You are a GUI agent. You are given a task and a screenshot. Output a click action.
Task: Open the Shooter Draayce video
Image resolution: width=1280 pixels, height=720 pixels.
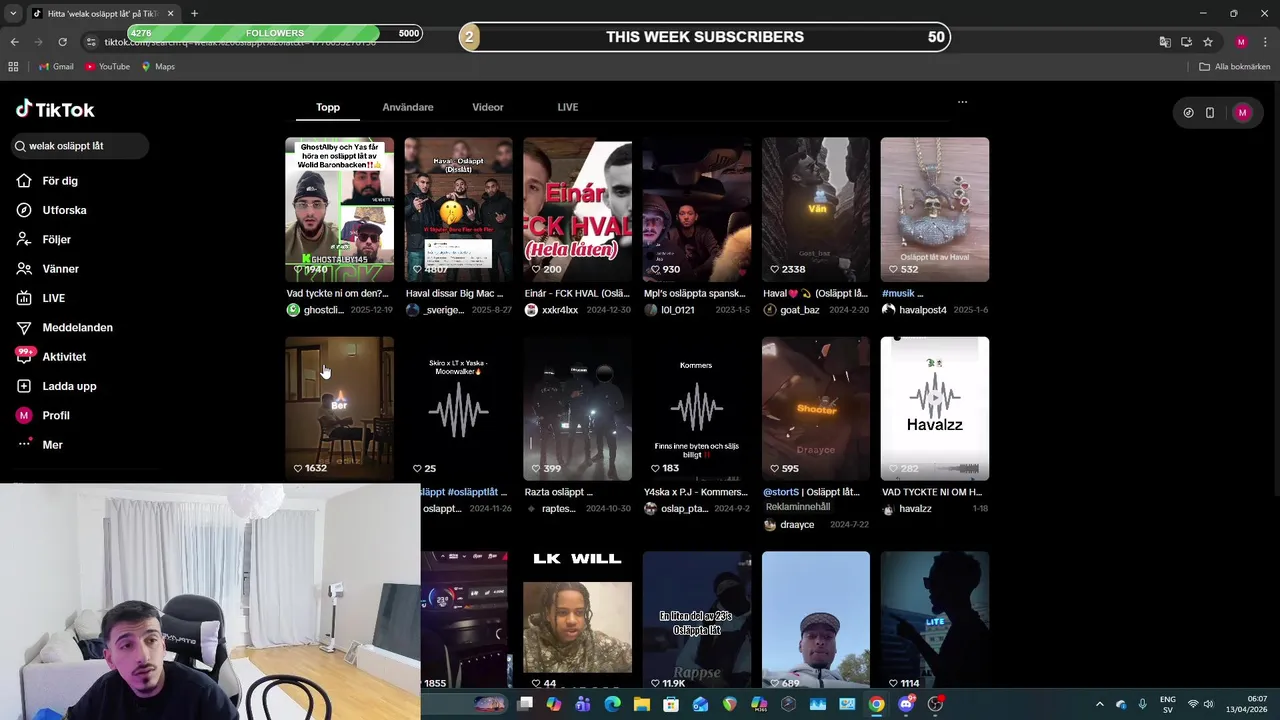coord(816,409)
